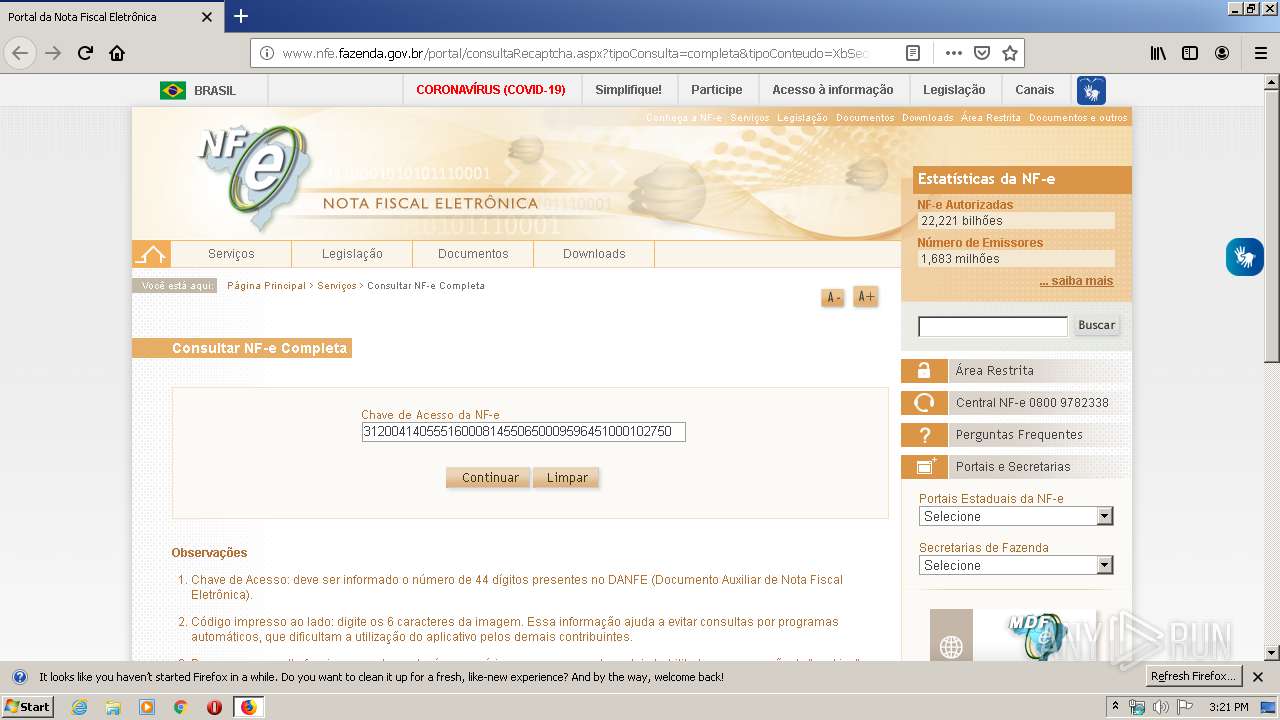The width and height of the screenshot is (1280, 720).
Task: Click the Continuar button
Action: click(488, 478)
